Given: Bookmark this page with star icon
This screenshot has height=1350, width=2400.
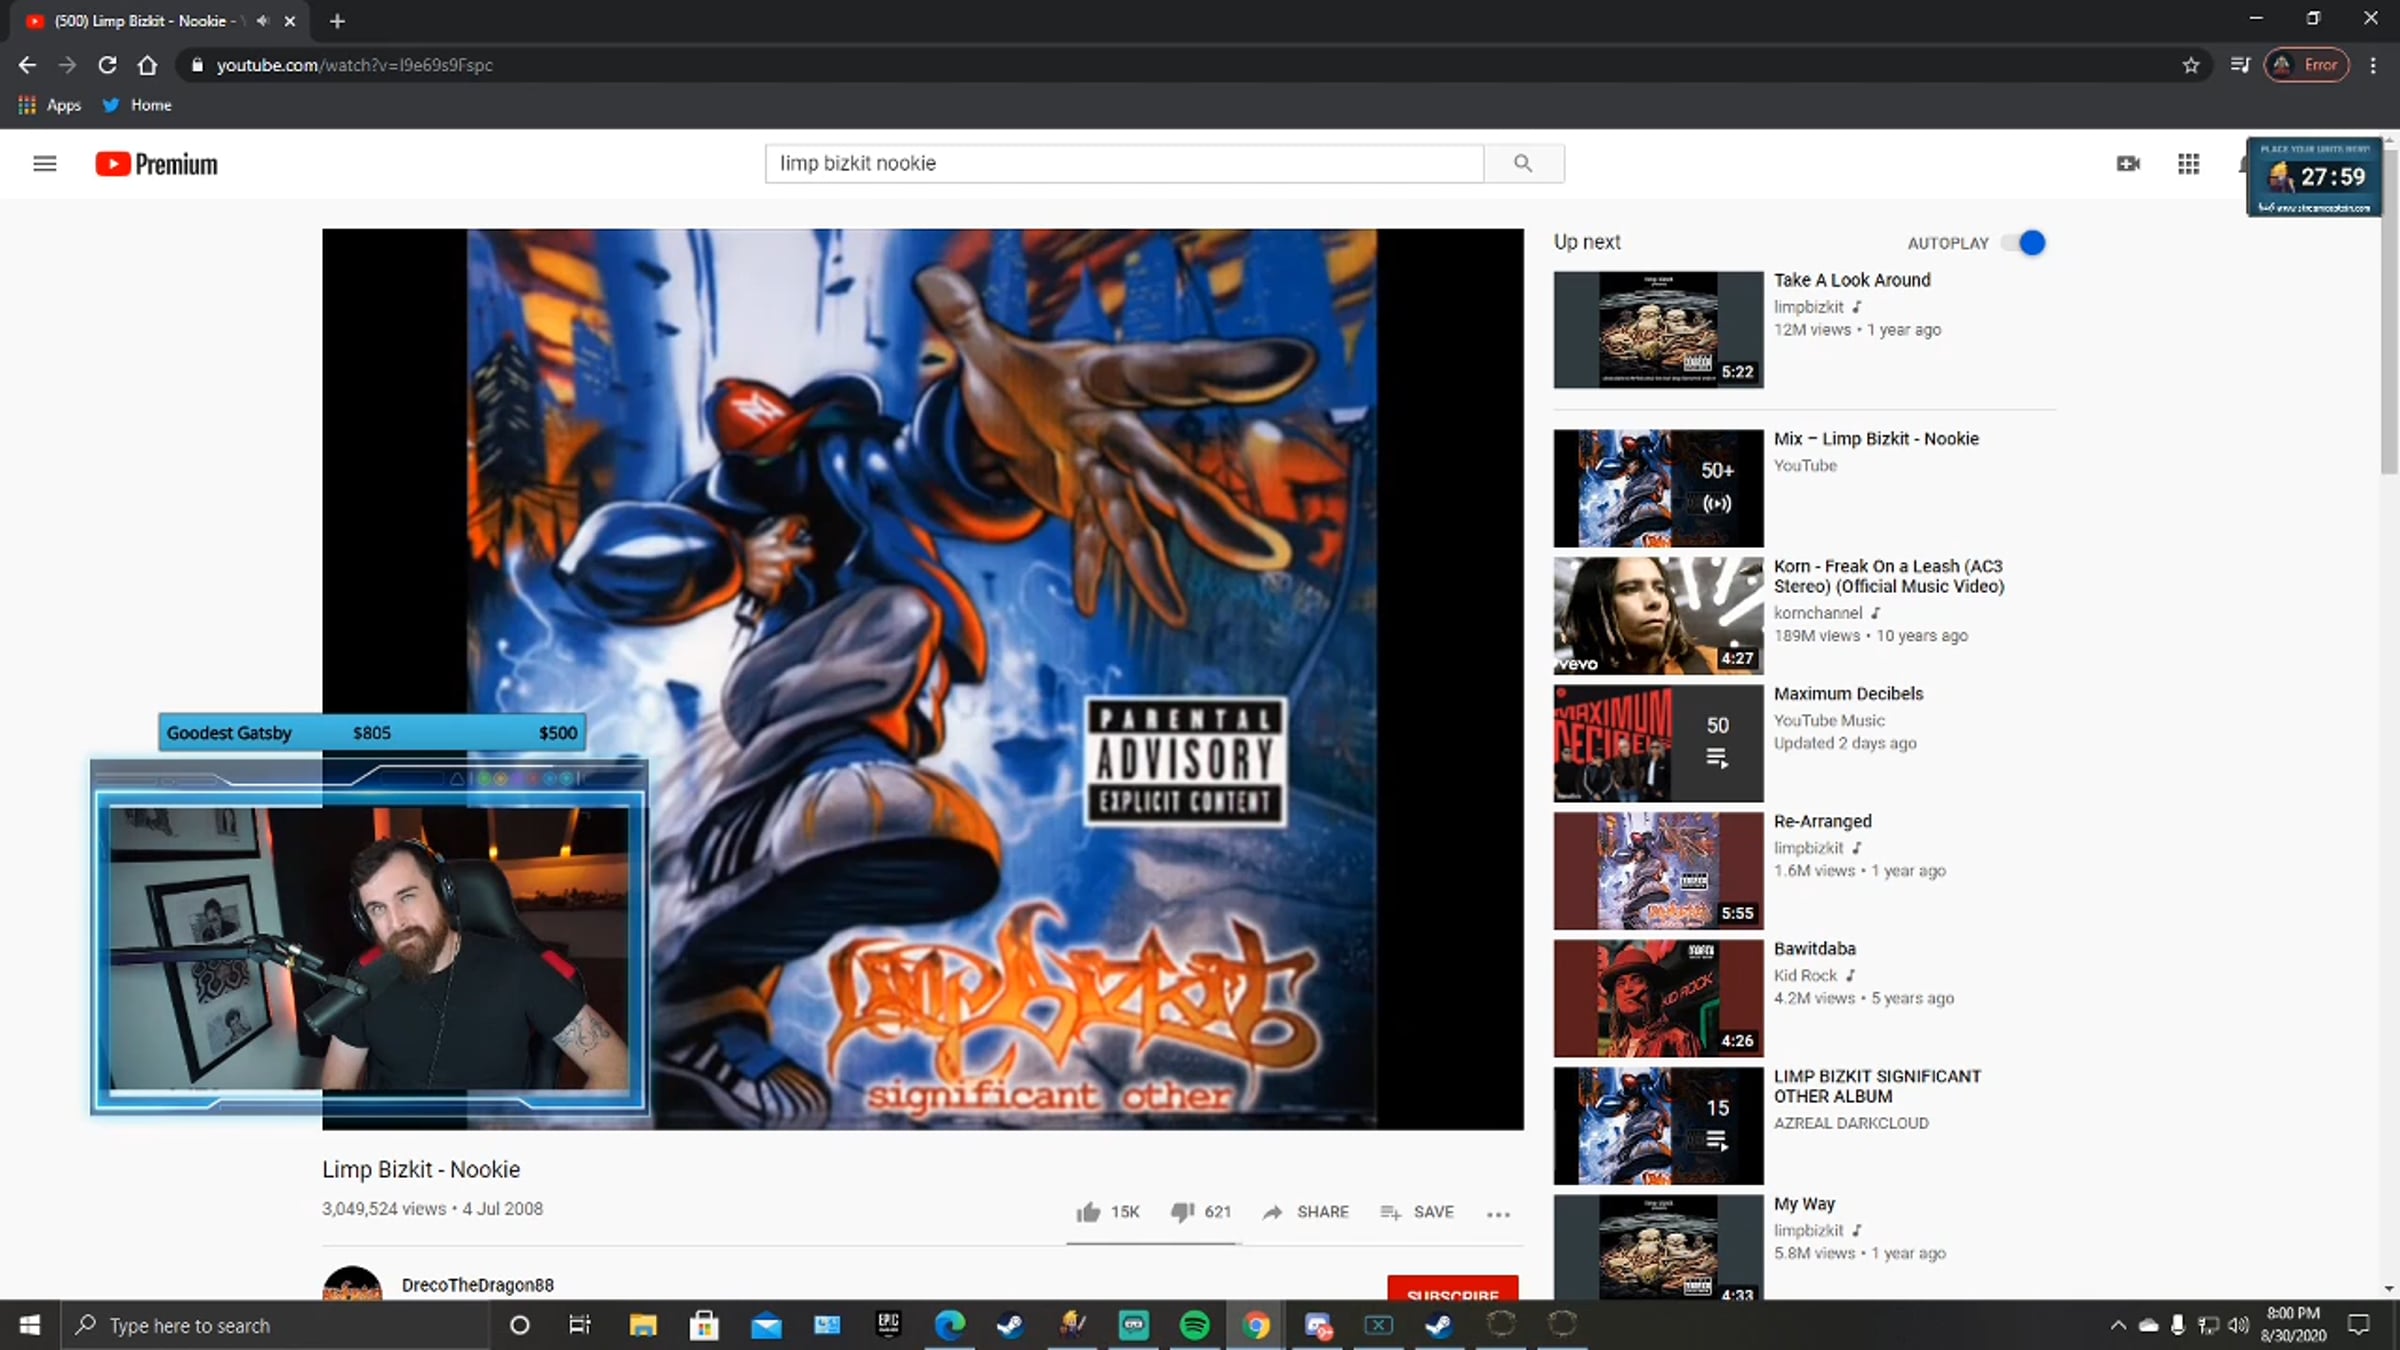Looking at the screenshot, I should pos(2191,65).
